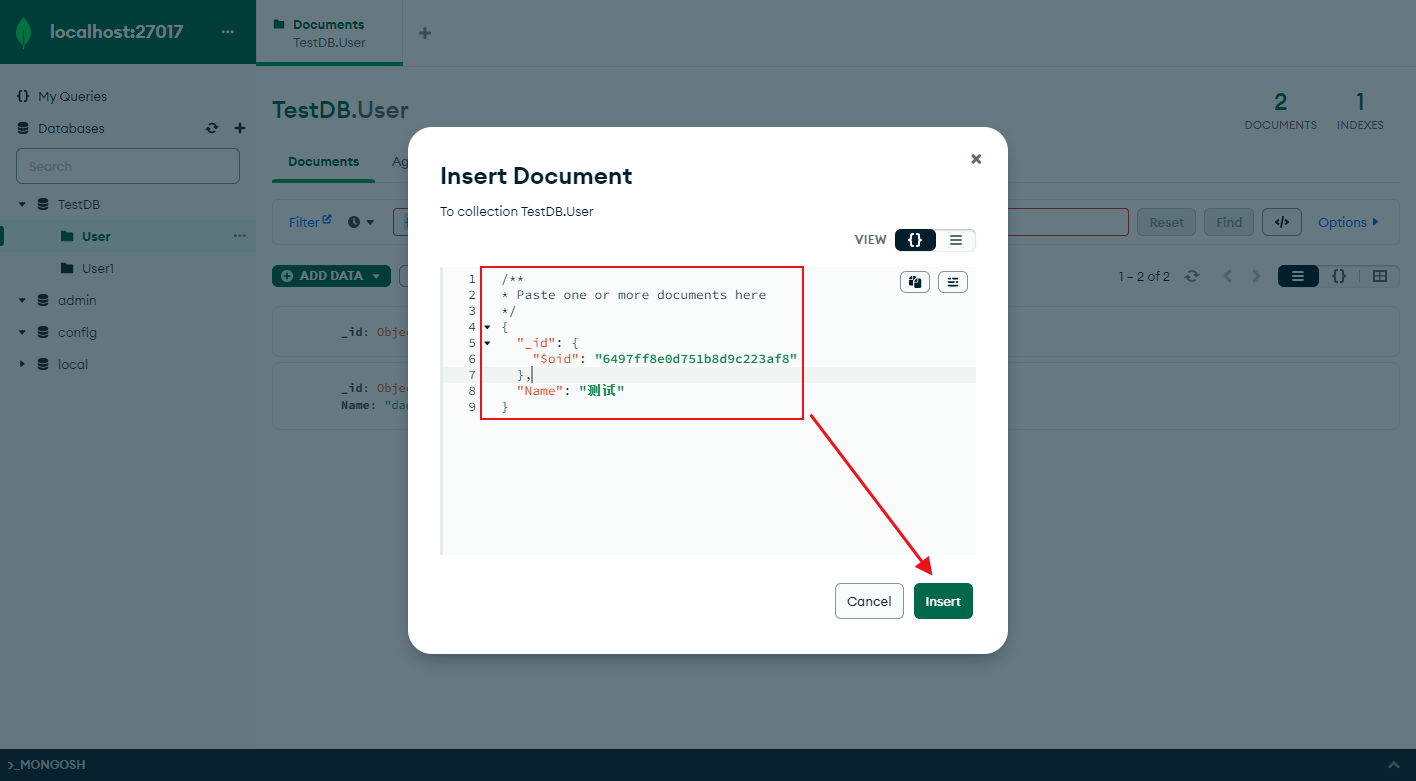Open the Filter documentation link
Viewport: 1416px width, 781px height.
310,222
